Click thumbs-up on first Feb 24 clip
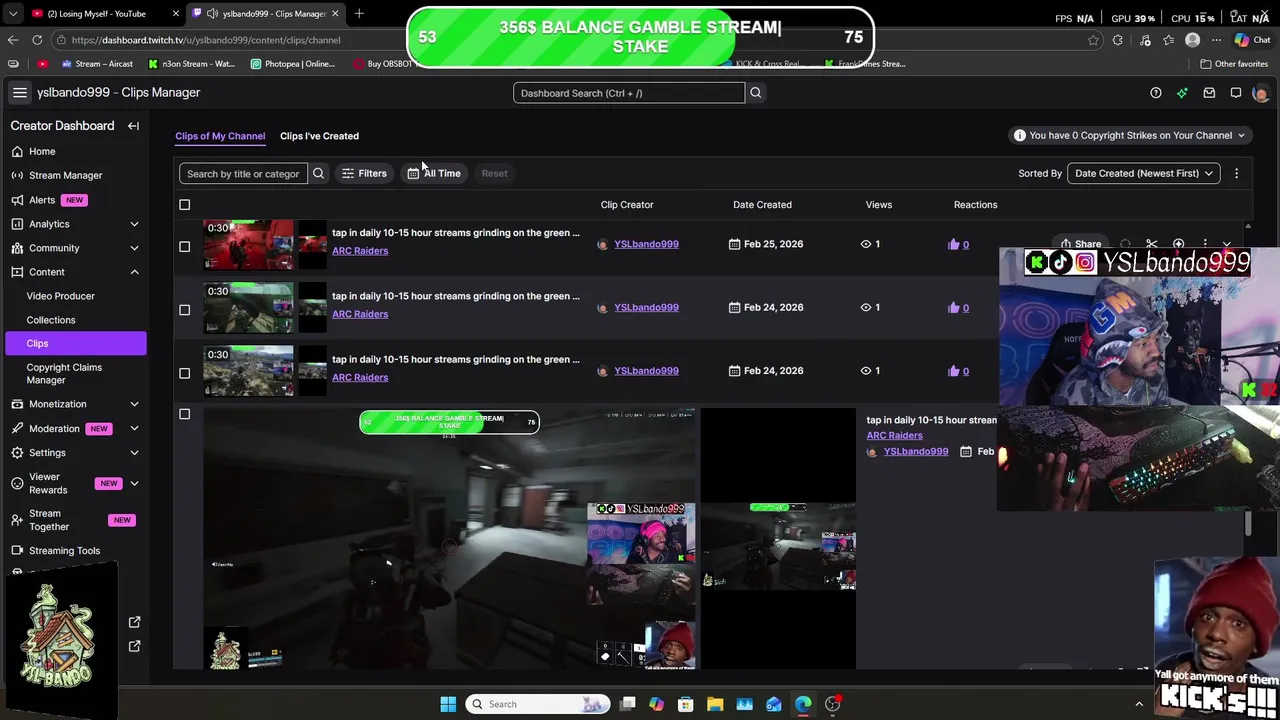The width and height of the screenshot is (1280, 720). pos(954,307)
